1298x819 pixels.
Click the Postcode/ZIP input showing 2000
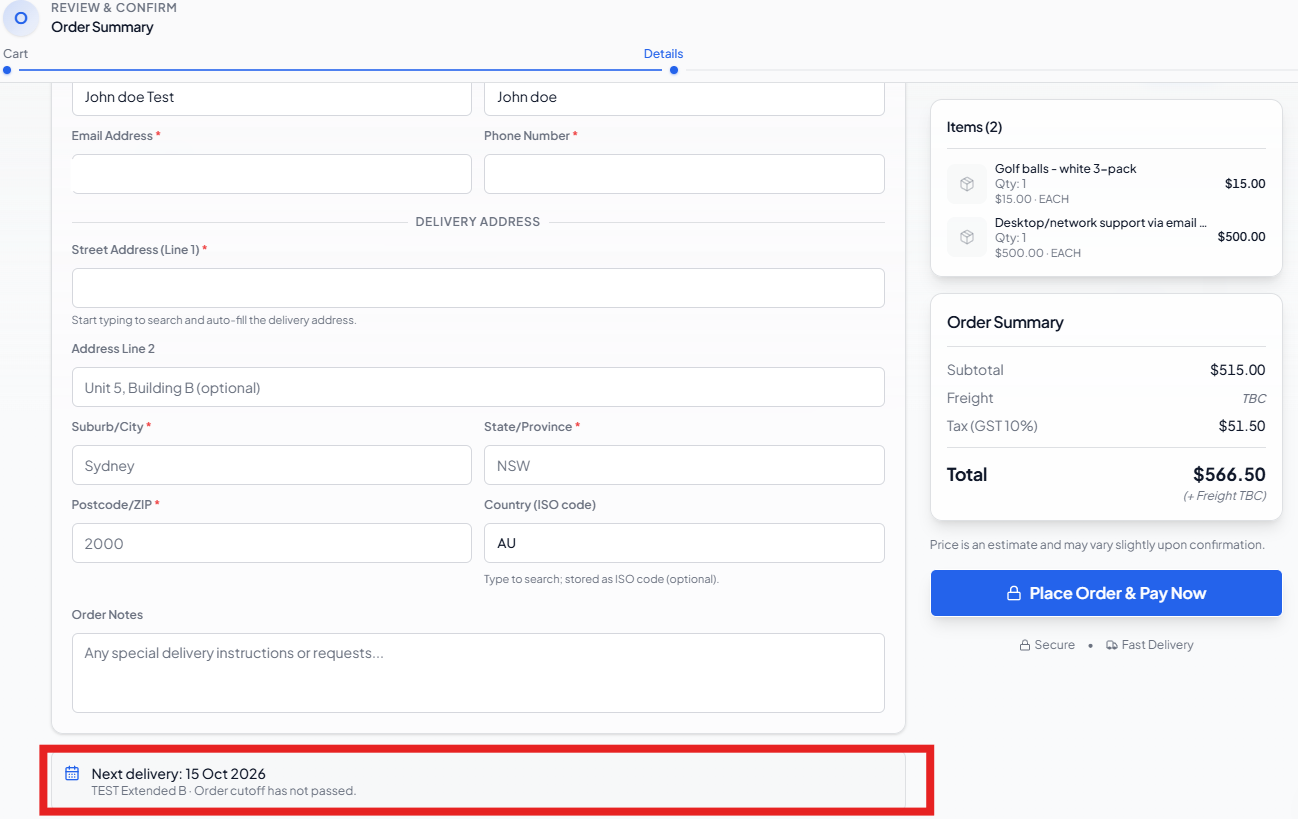272,543
